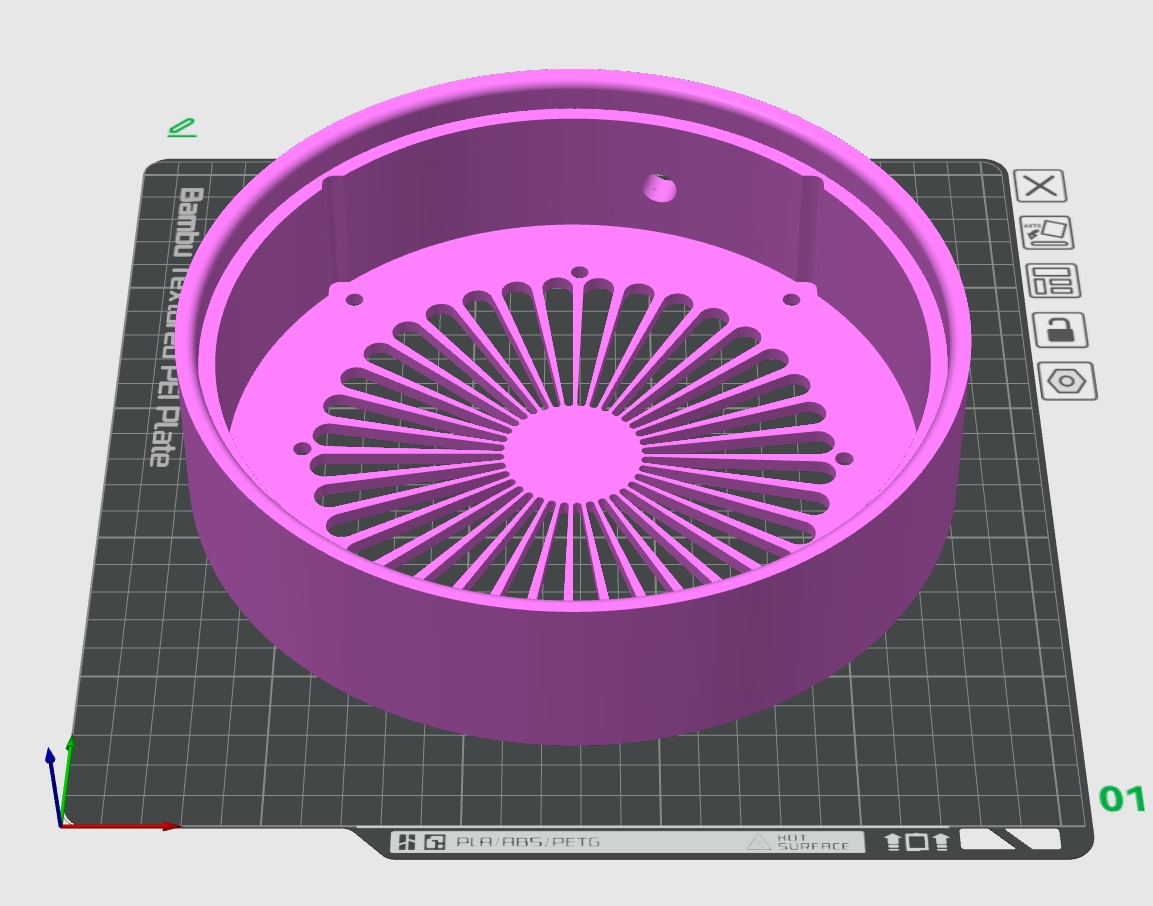Select plate number 01 label
This screenshot has width=1153, height=906.
pos(1121,799)
